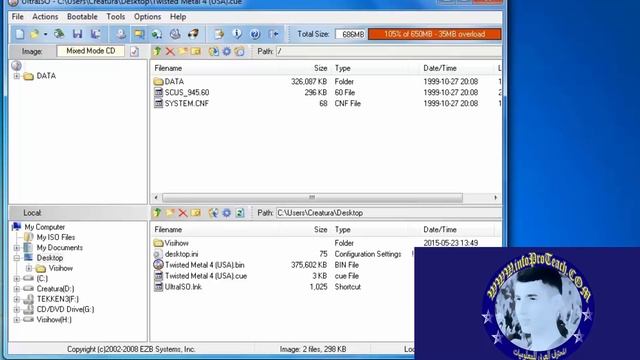The width and height of the screenshot is (640, 360).
Task: Click the green Up arrow in Local toolbar
Action: pos(157,213)
